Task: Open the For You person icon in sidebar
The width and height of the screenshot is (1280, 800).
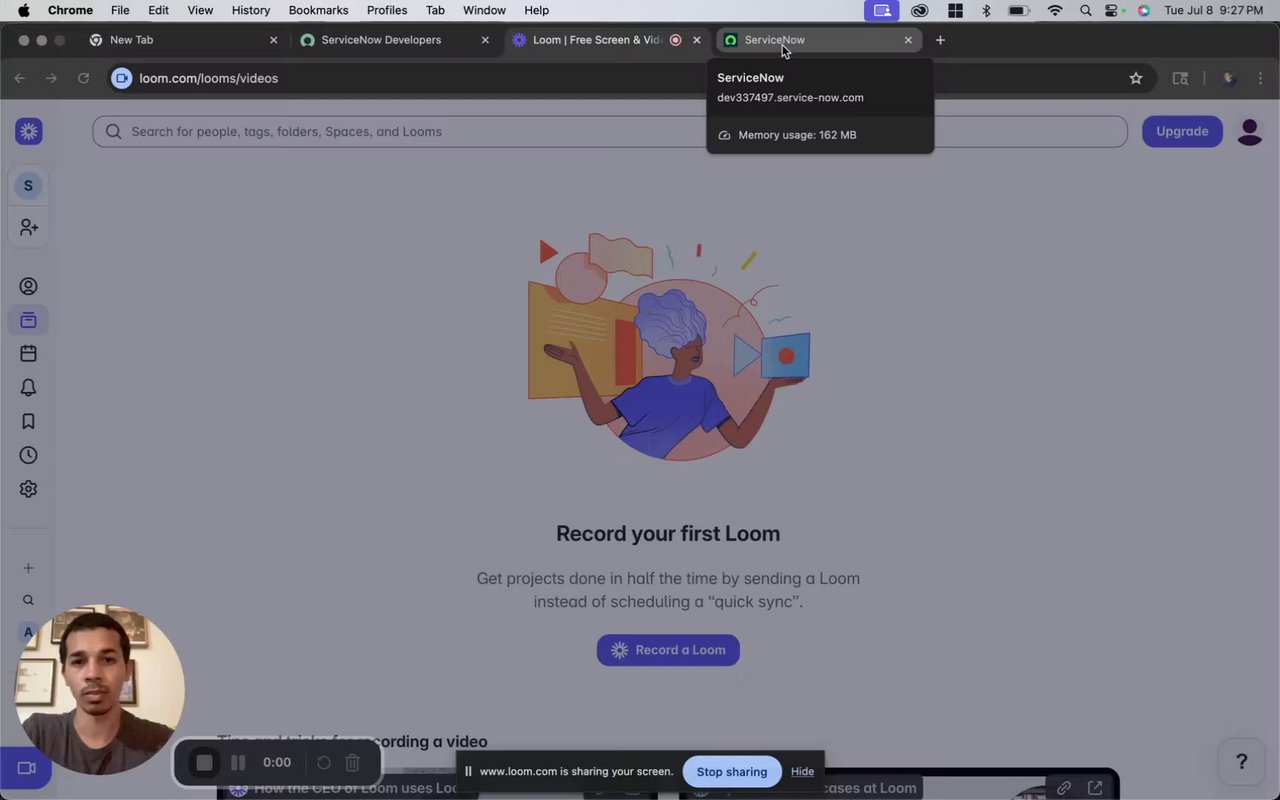Action: click(x=28, y=286)
